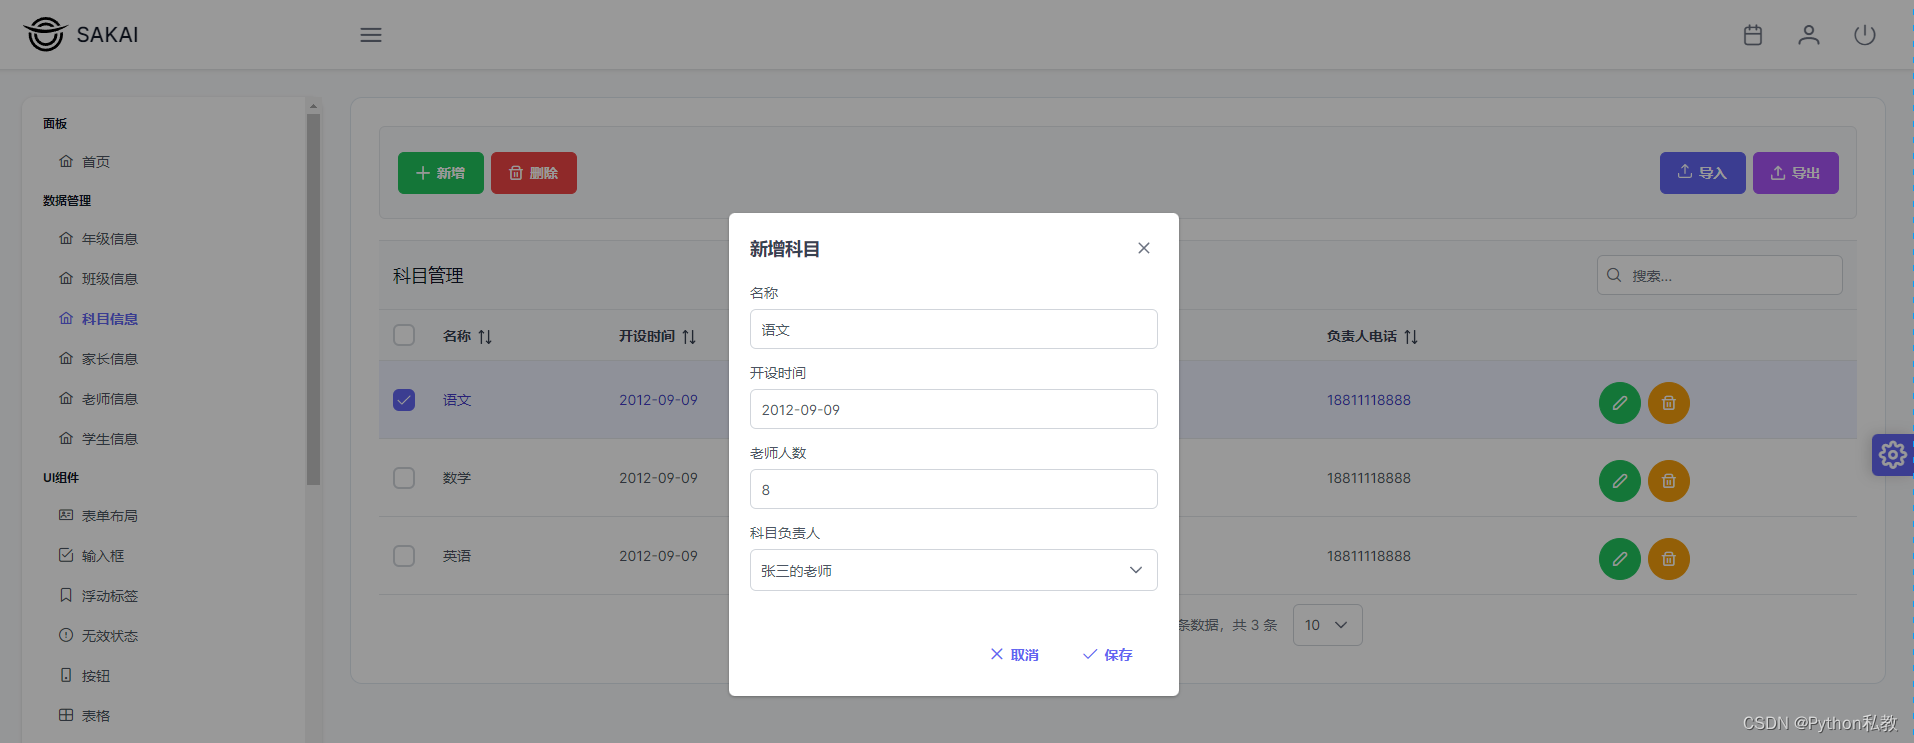
Task: Click the search magnifier icon
Action: point(1614,275)
